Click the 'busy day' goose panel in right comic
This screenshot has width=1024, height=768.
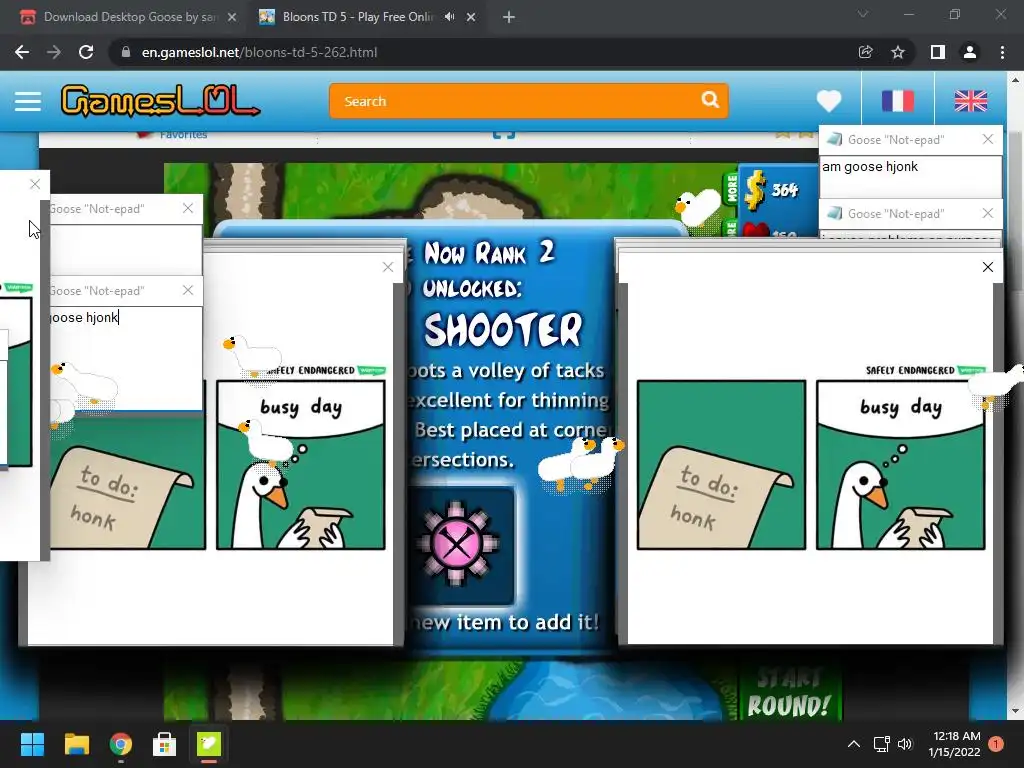pos(901,465)
